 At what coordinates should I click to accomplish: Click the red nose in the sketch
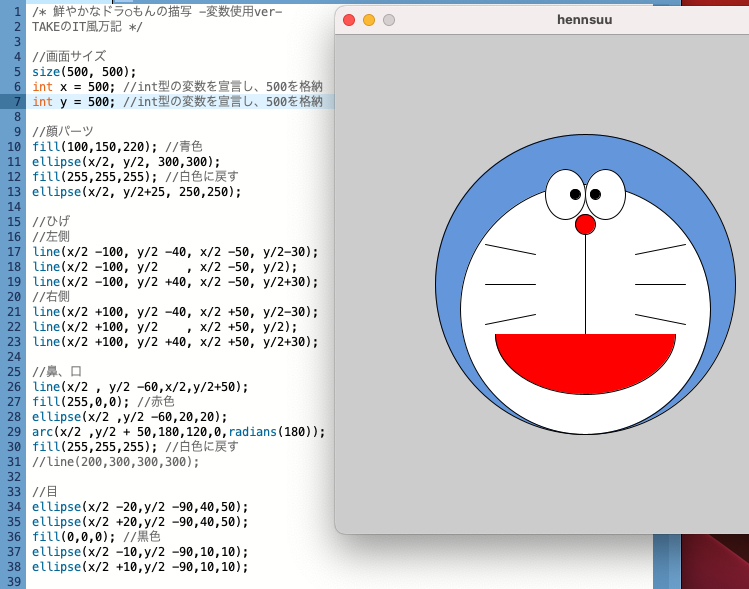point(585,225)
